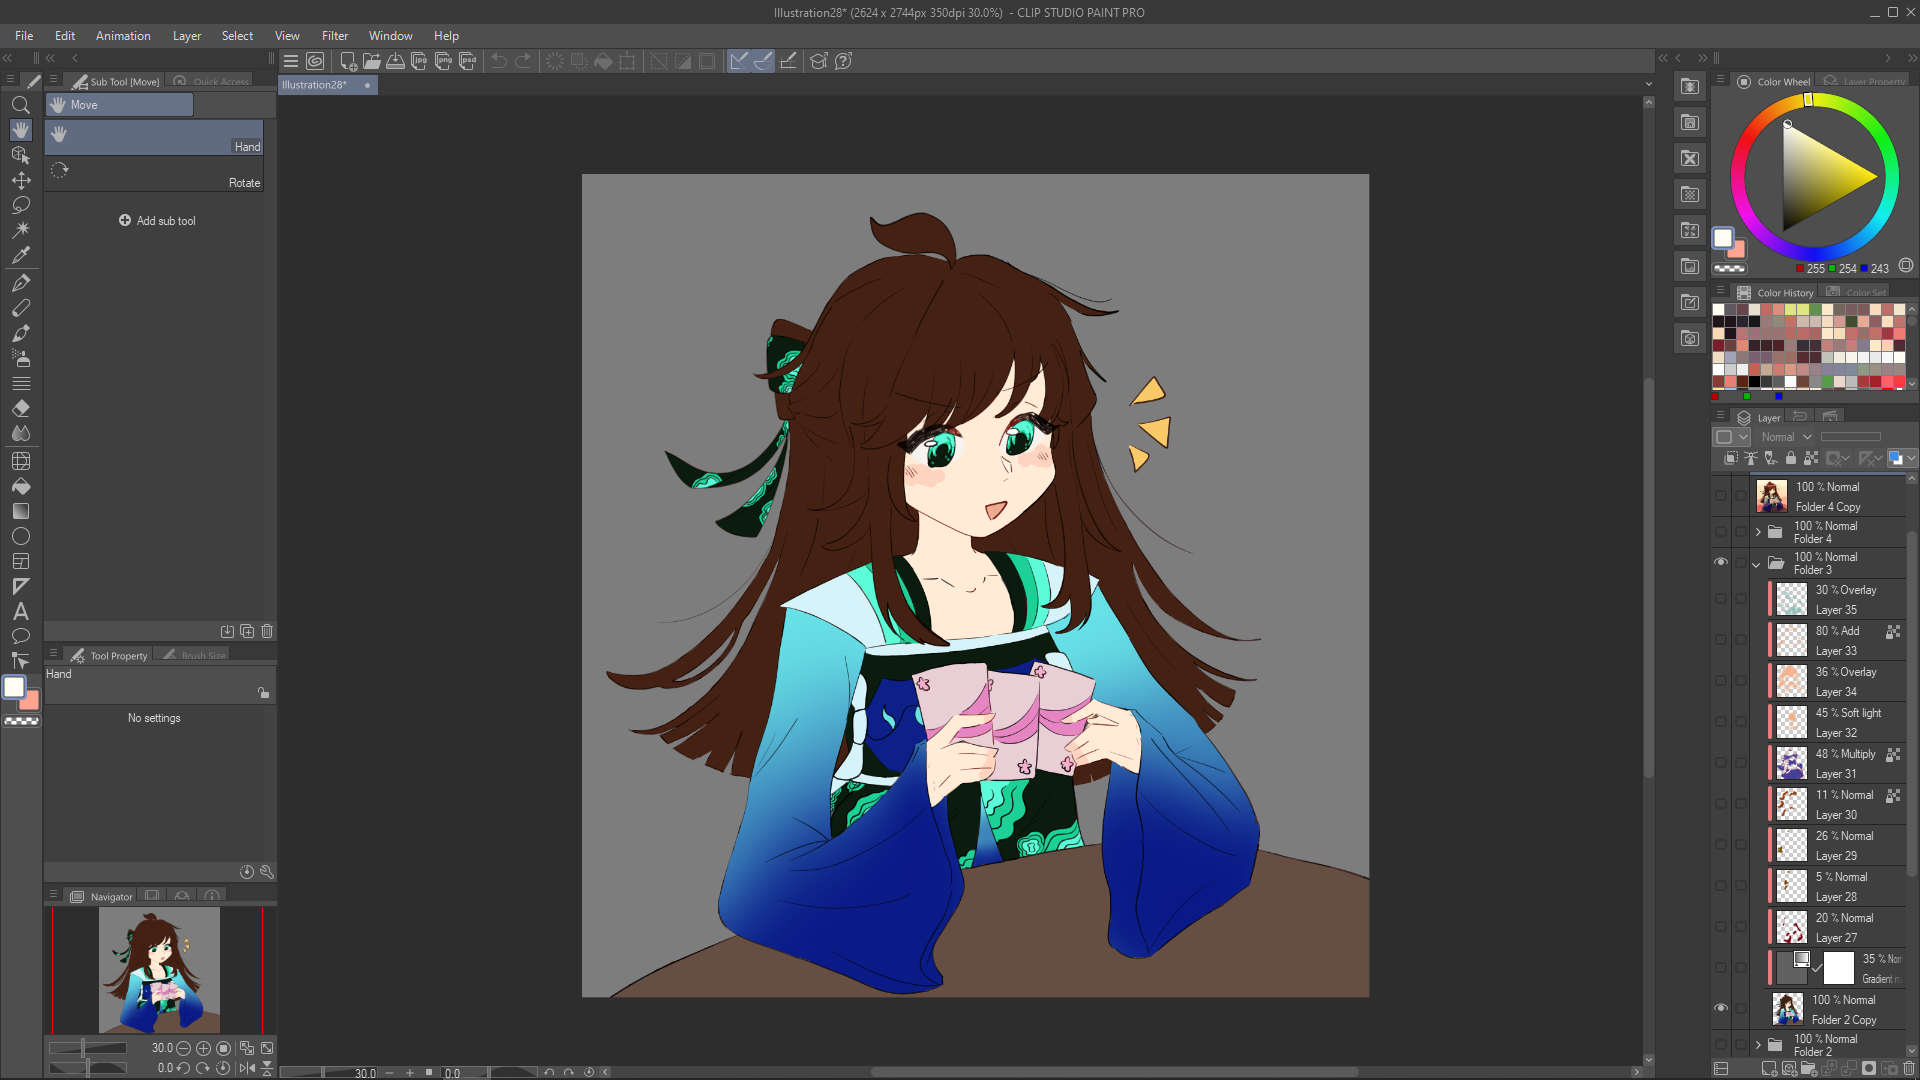
Task: Toggle visibility of Folder 3
Action: (1720, 562)
